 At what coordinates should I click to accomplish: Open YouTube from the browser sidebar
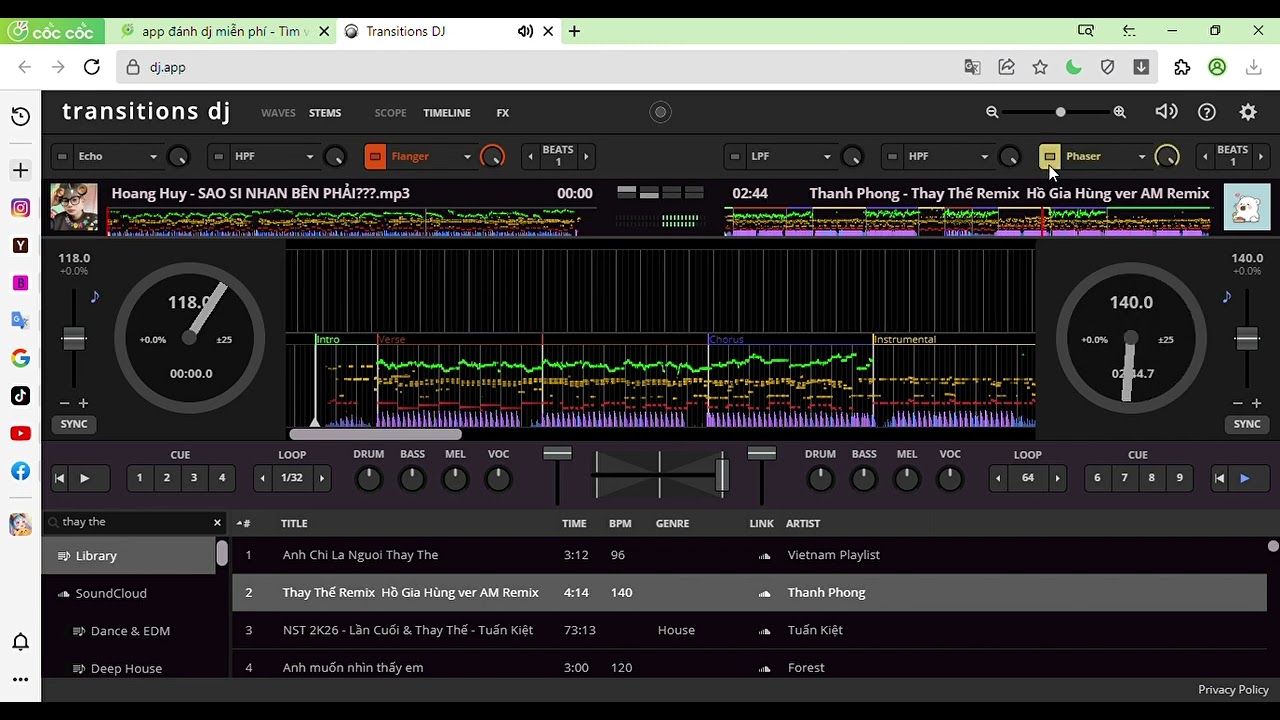click(x=20, y=433)
